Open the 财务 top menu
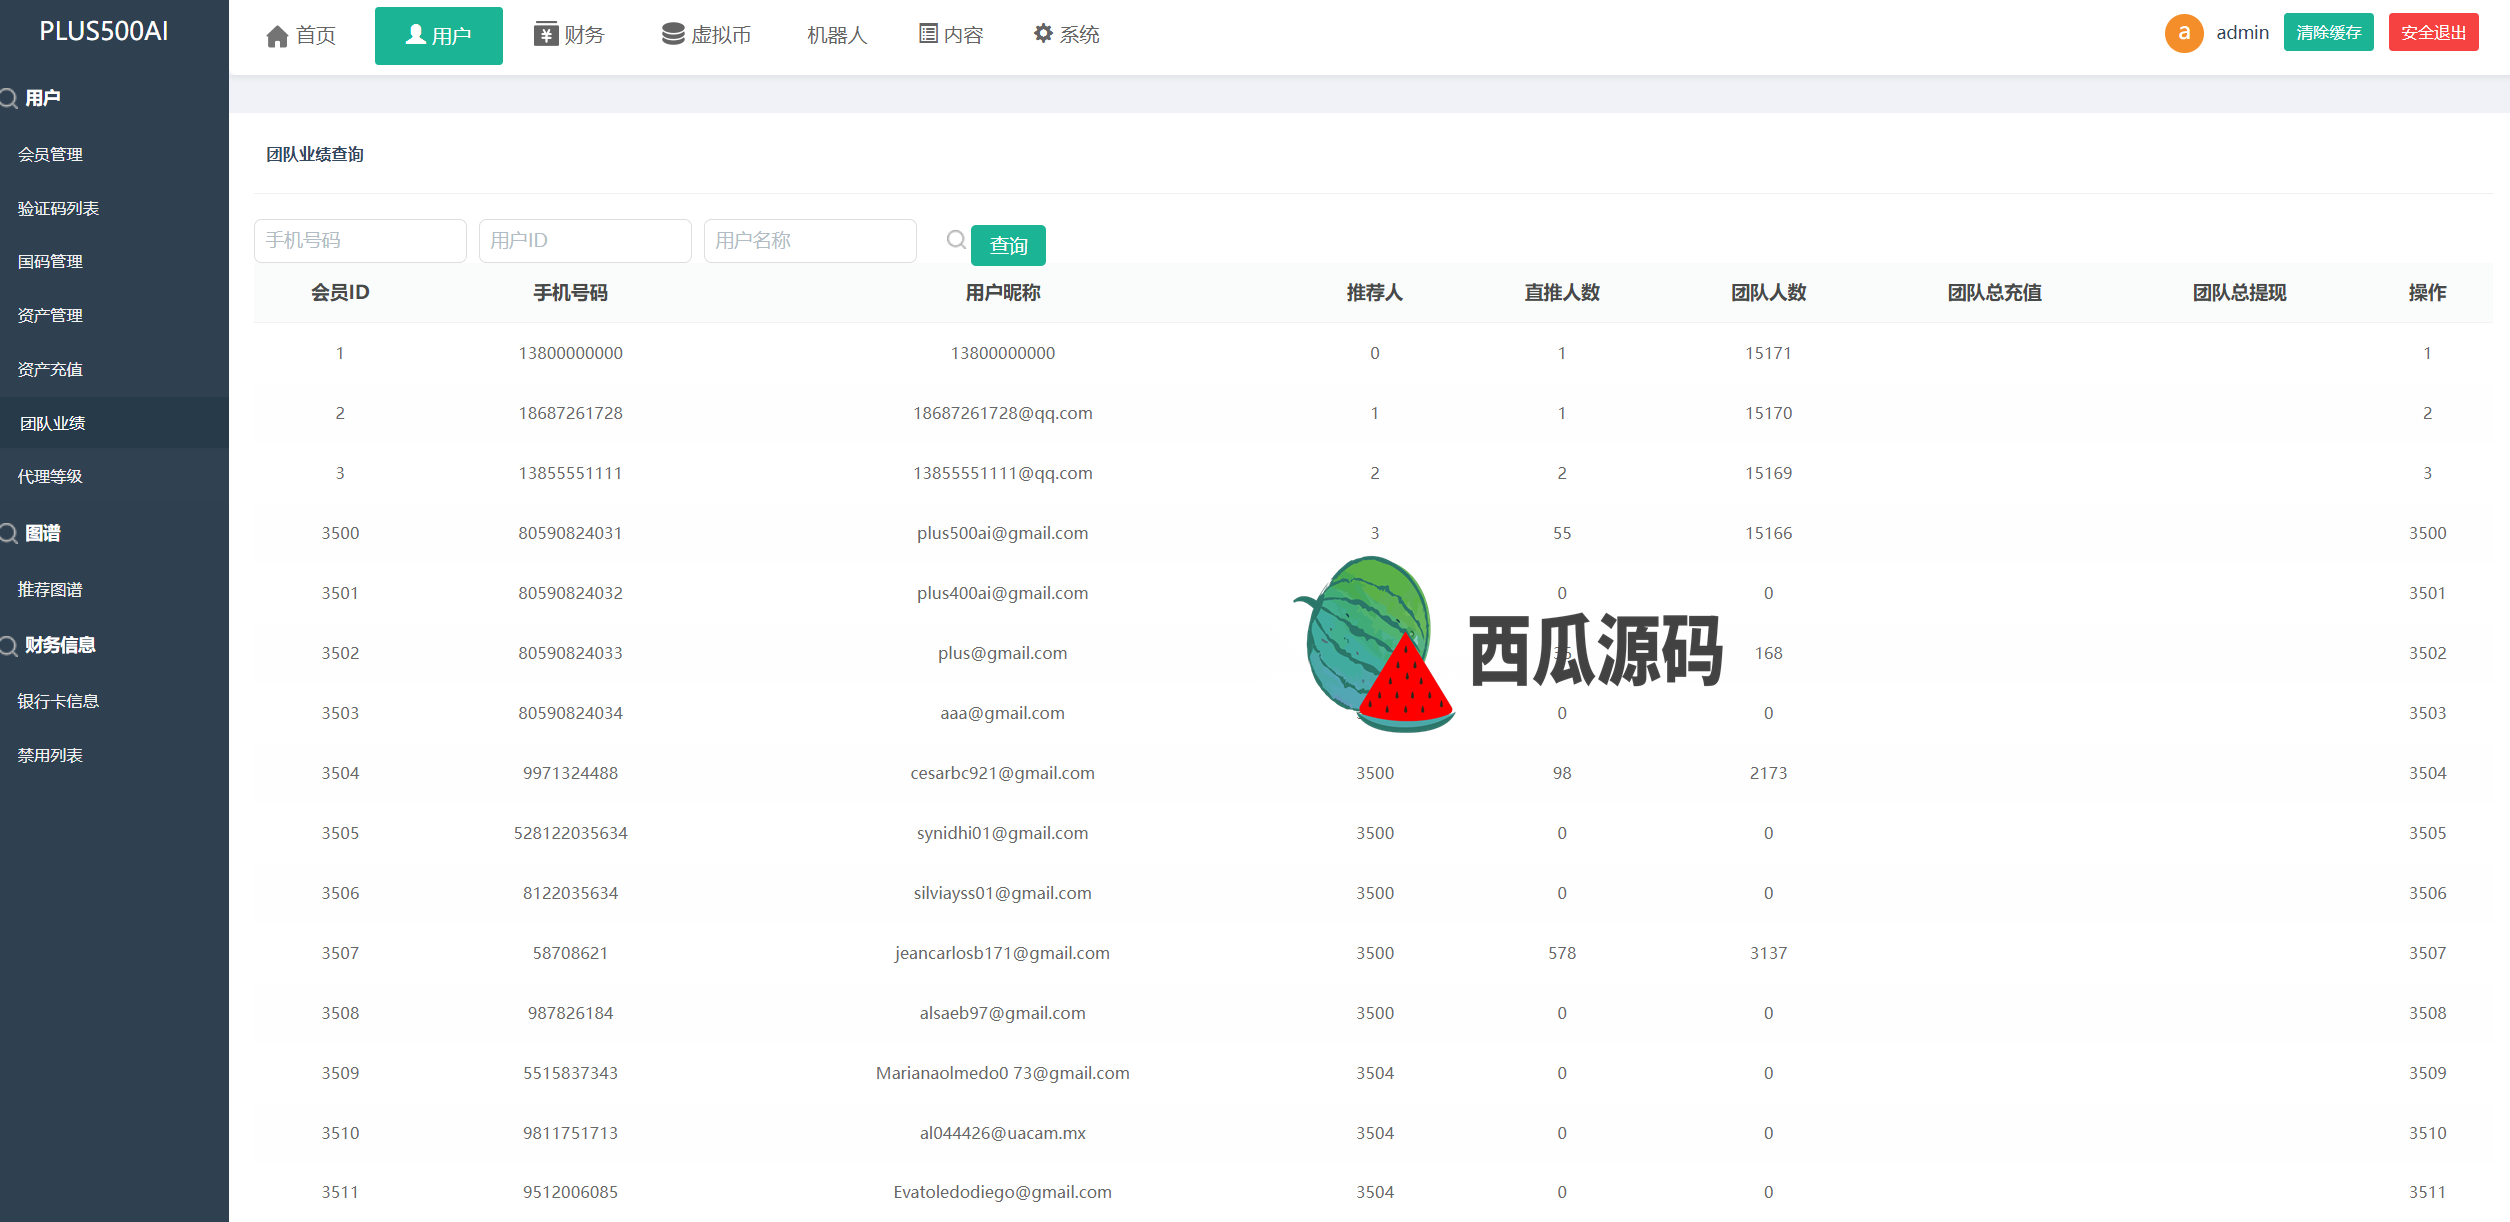 pyautogui.click(x=569, y=35)
